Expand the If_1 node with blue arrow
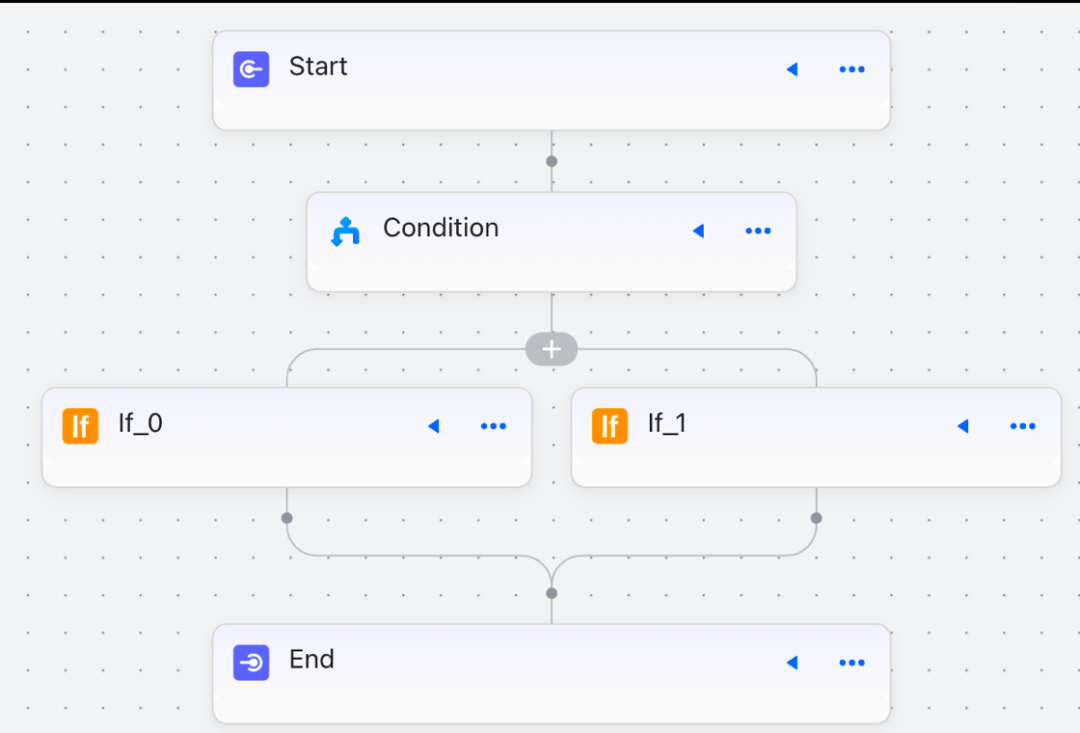 tap(963, 426)
